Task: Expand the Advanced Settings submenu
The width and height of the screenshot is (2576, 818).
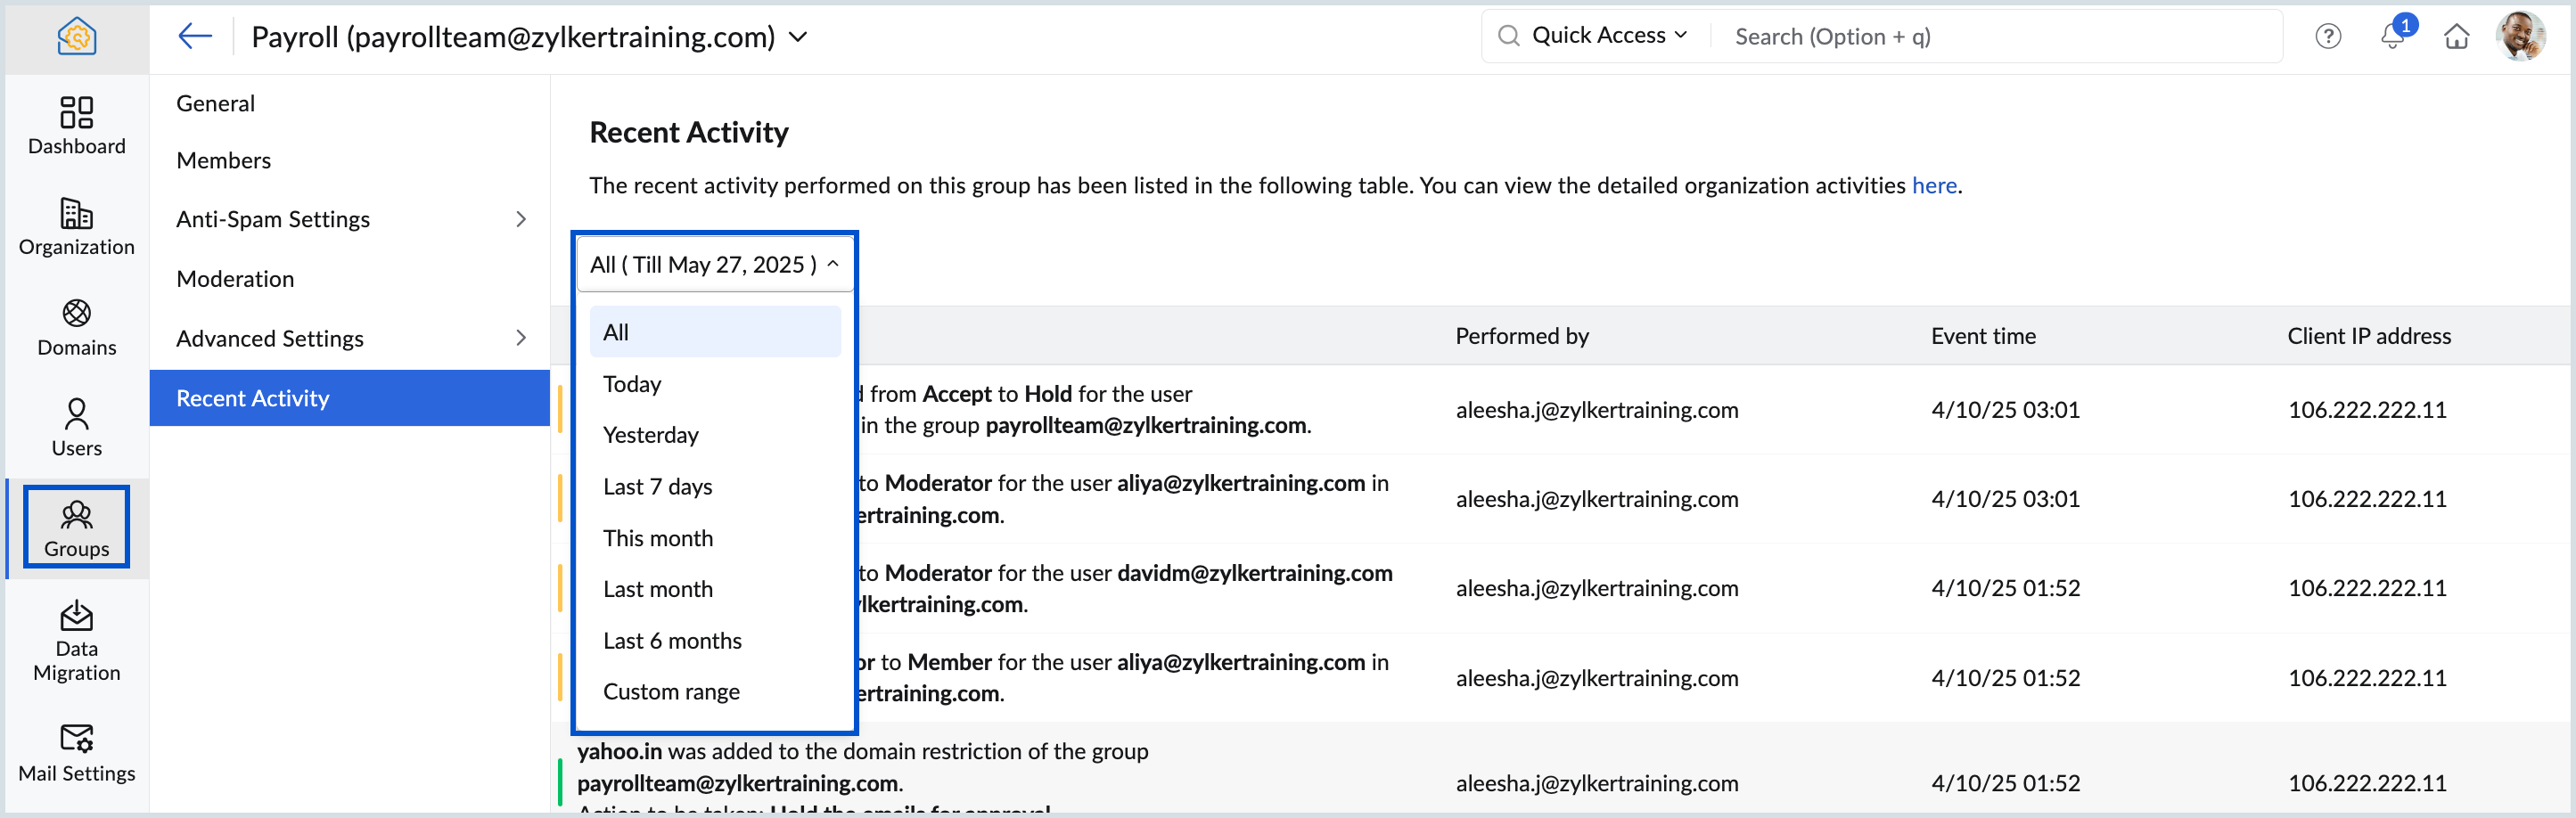Action: (x=520, y=338)
